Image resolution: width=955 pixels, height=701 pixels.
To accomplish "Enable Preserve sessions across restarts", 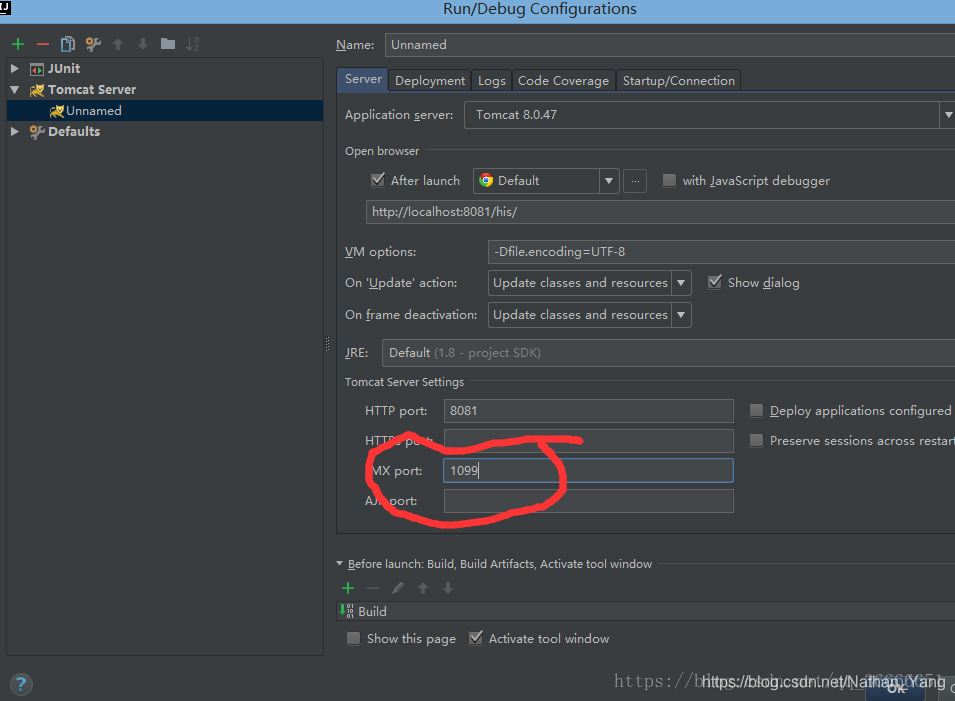I will [x=756, y=440].
